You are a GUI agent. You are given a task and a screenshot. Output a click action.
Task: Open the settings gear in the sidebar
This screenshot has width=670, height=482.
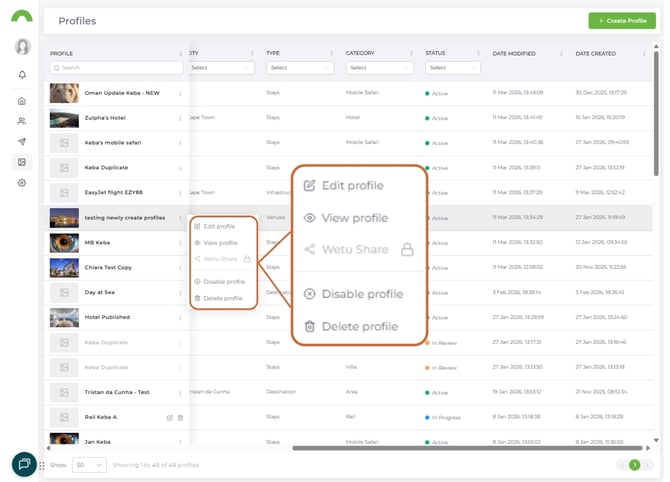click(22, 183)
